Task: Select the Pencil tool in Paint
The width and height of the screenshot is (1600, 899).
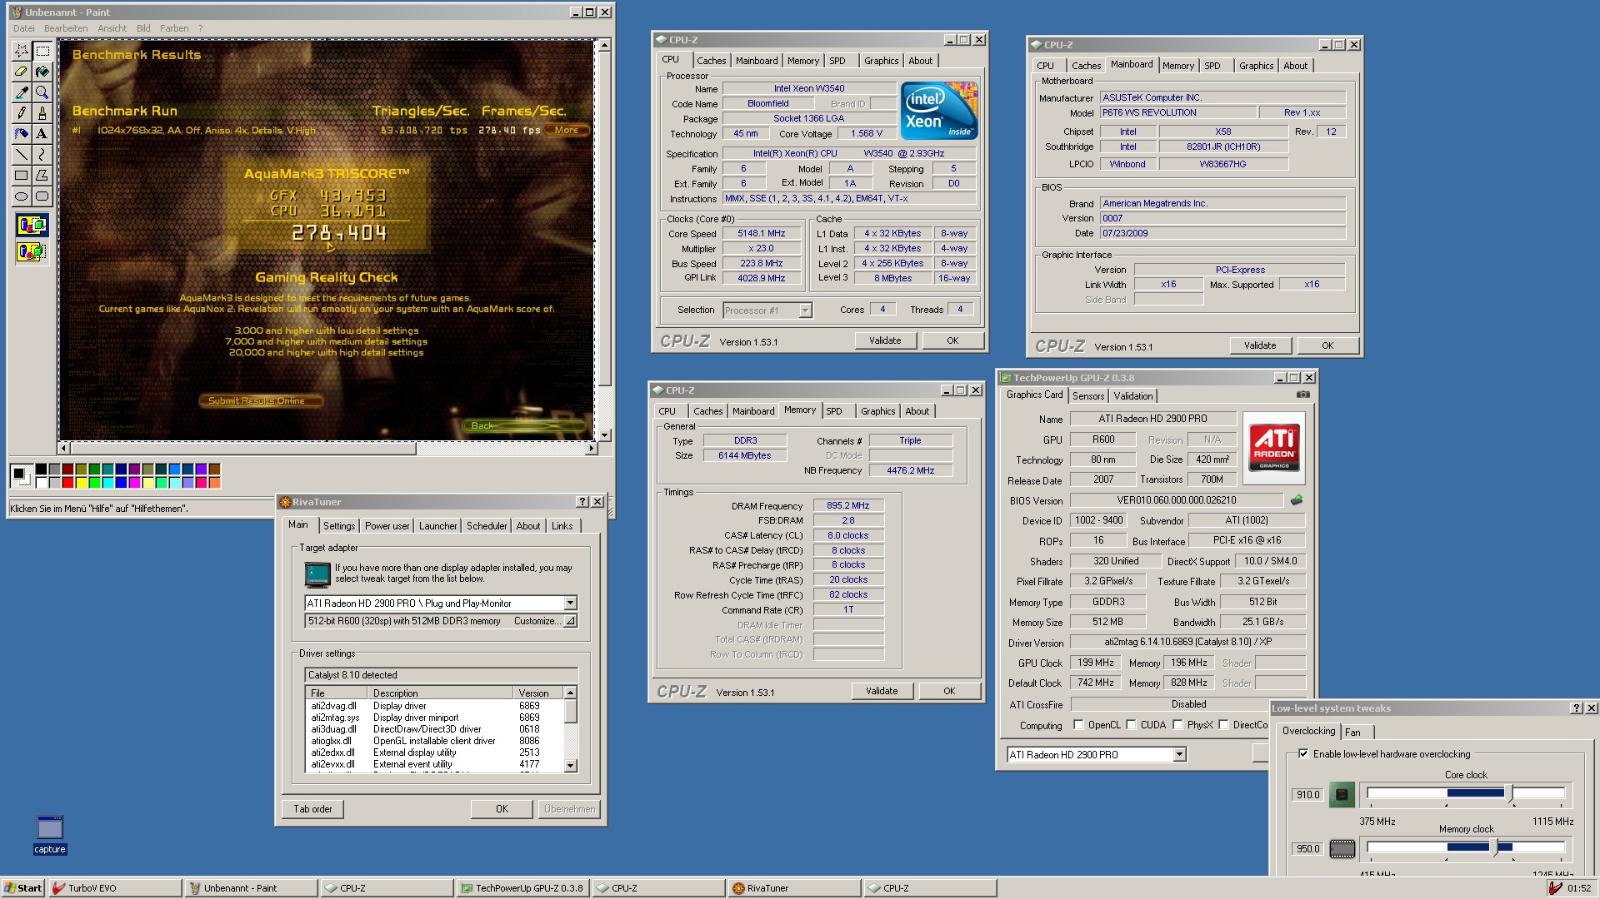Action: tap(21, 113)
